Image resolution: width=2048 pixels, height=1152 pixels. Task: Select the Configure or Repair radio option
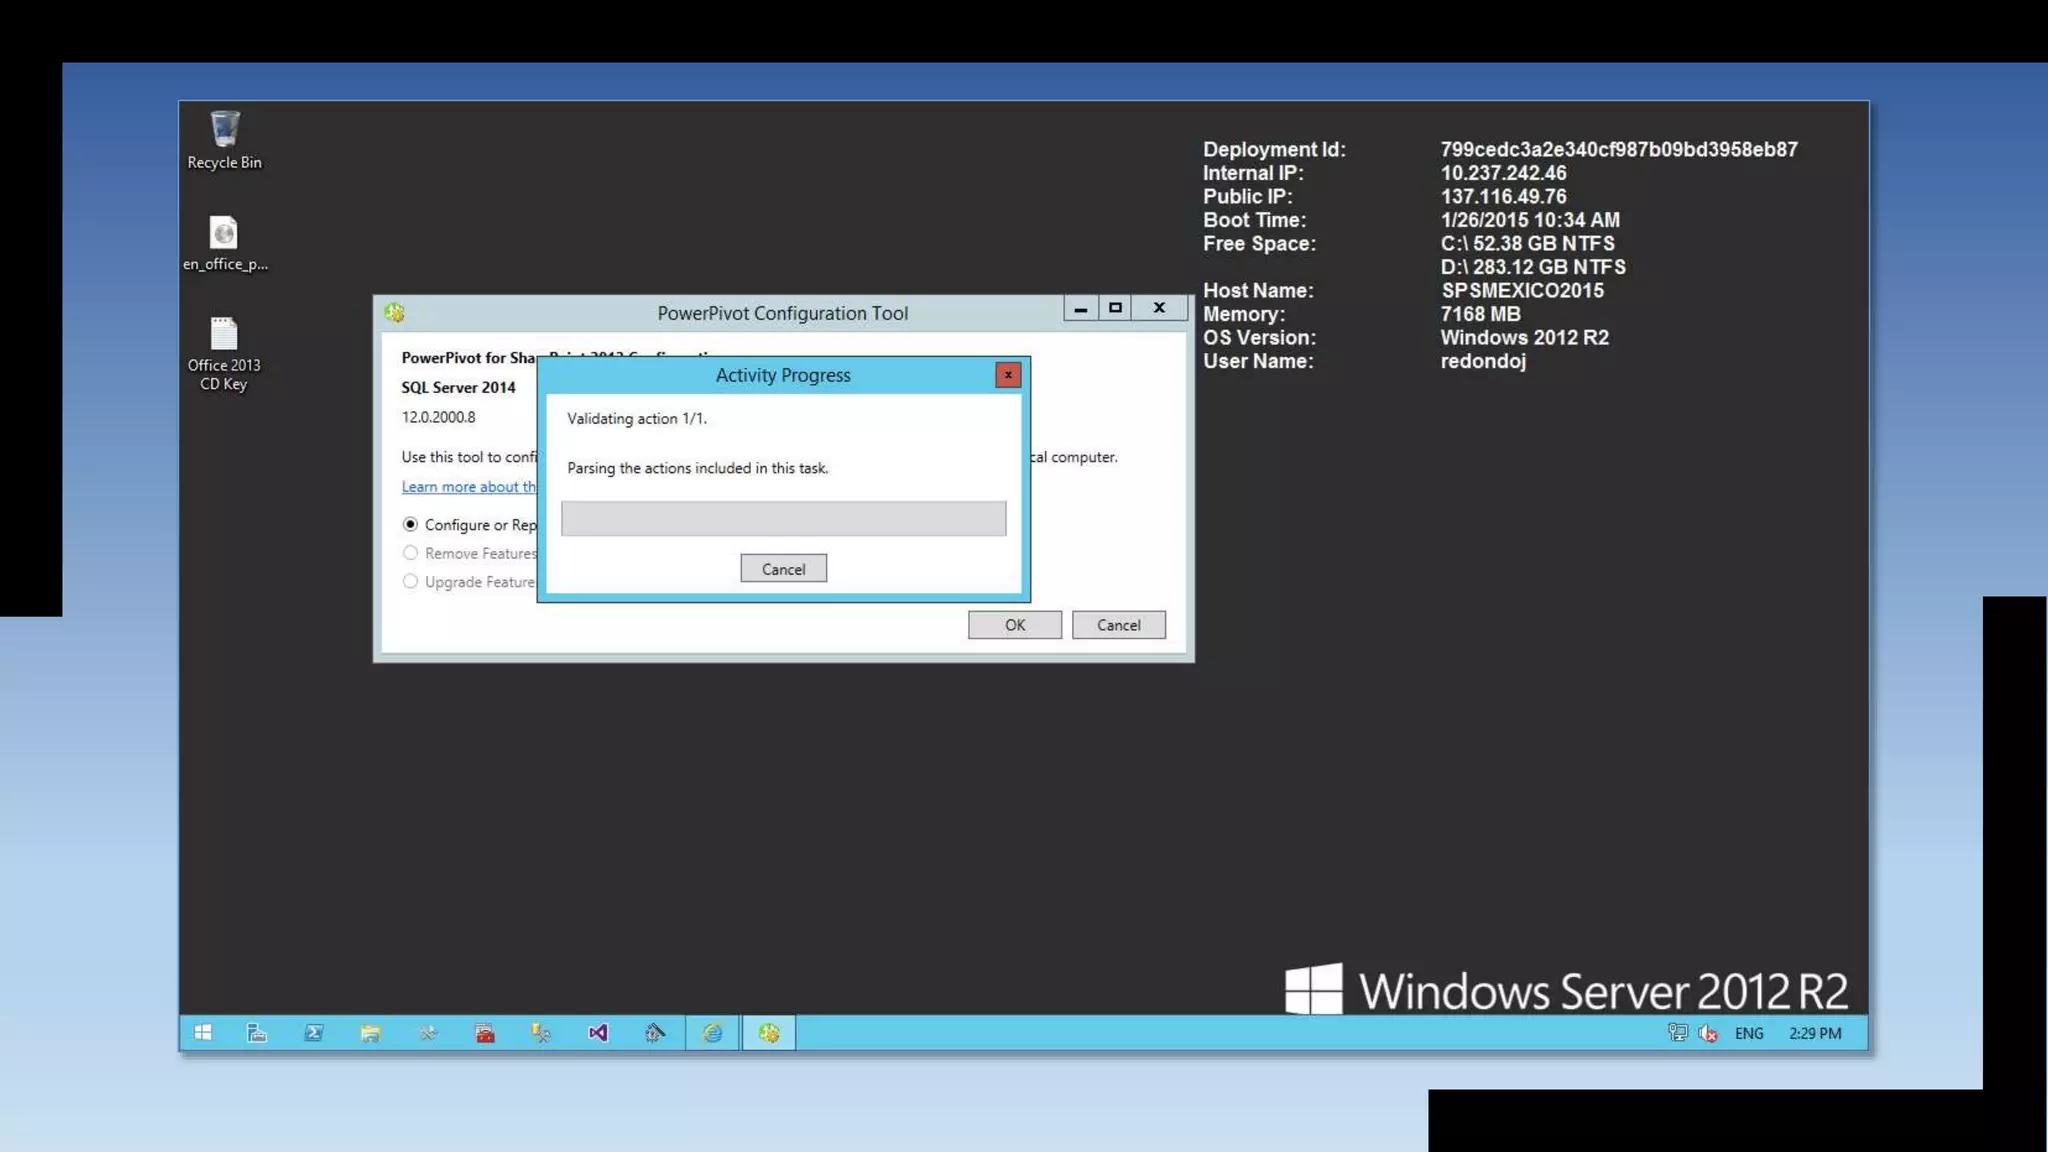(410, 524)
